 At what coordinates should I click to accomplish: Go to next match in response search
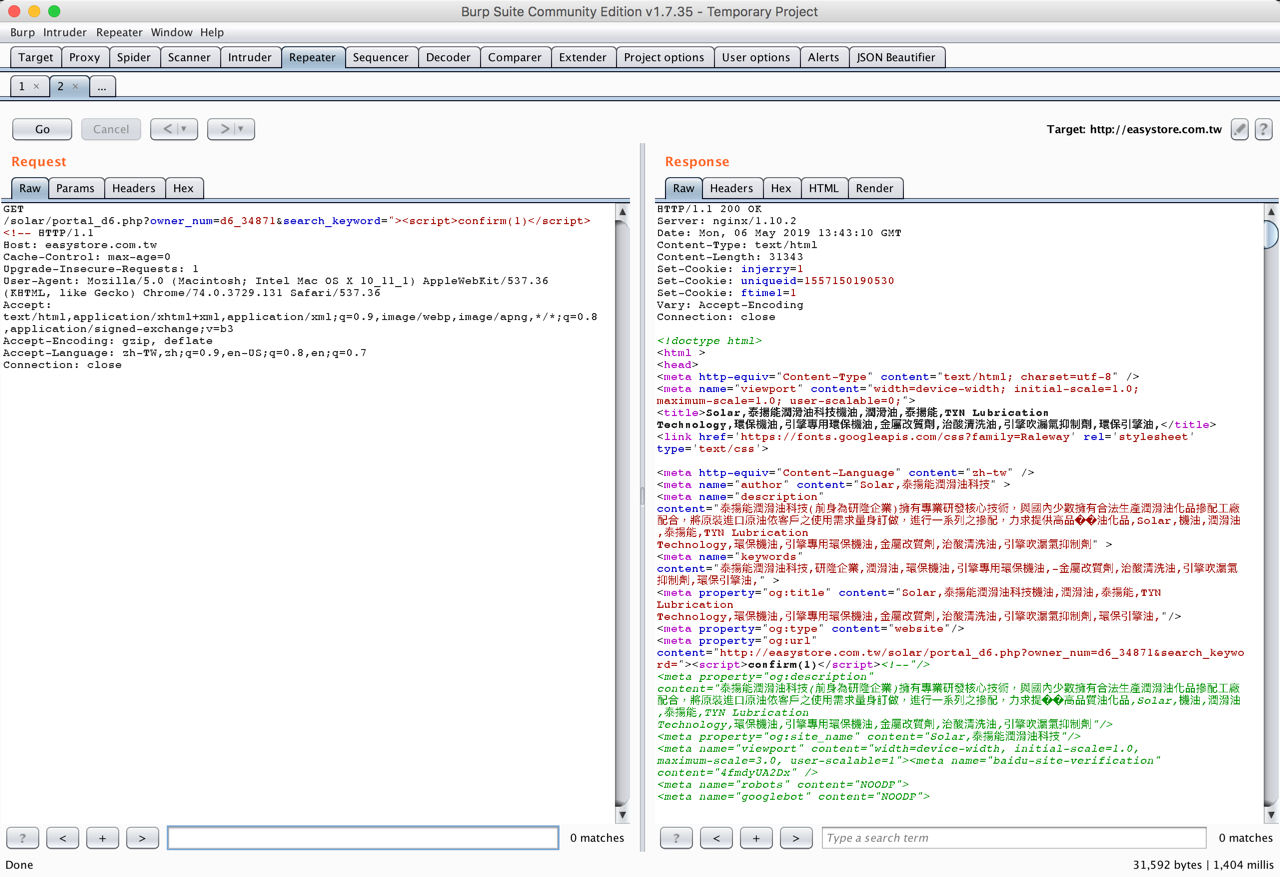[796, 838]
